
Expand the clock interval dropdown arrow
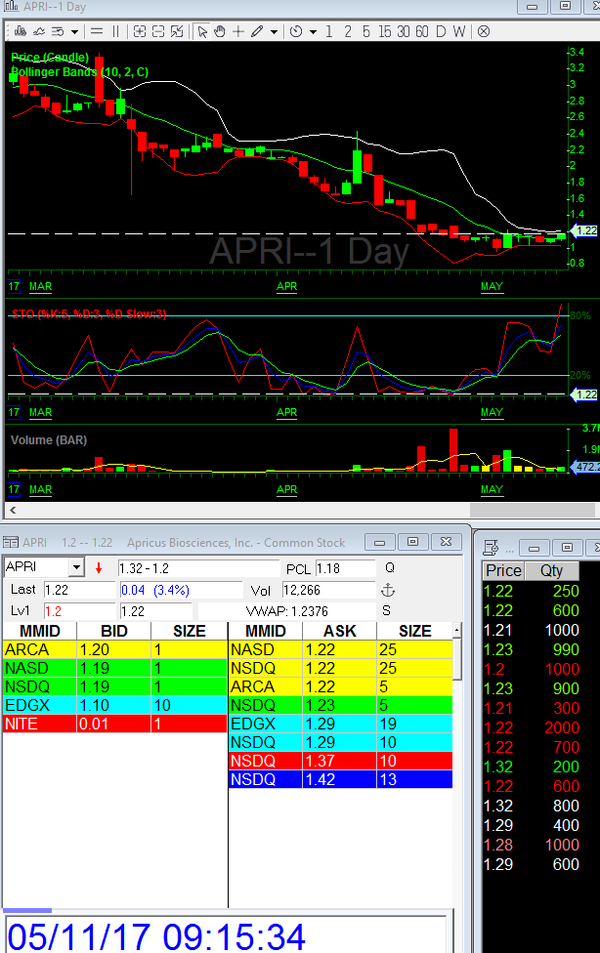313,31
